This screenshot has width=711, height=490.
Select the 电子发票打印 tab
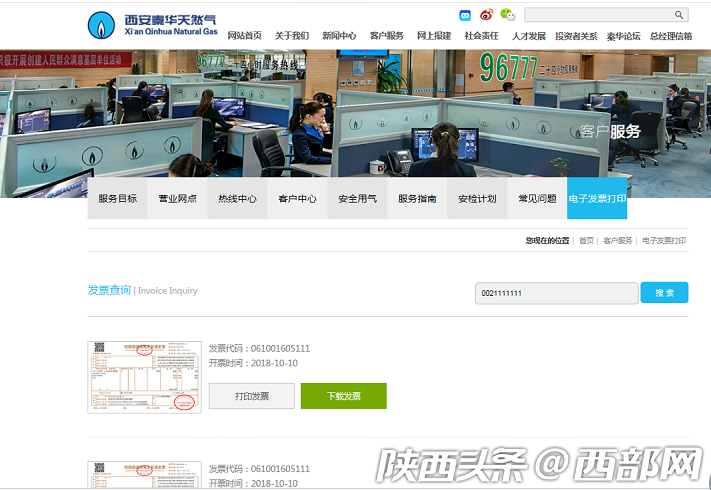pyautogui.click(x=597, y=198)
